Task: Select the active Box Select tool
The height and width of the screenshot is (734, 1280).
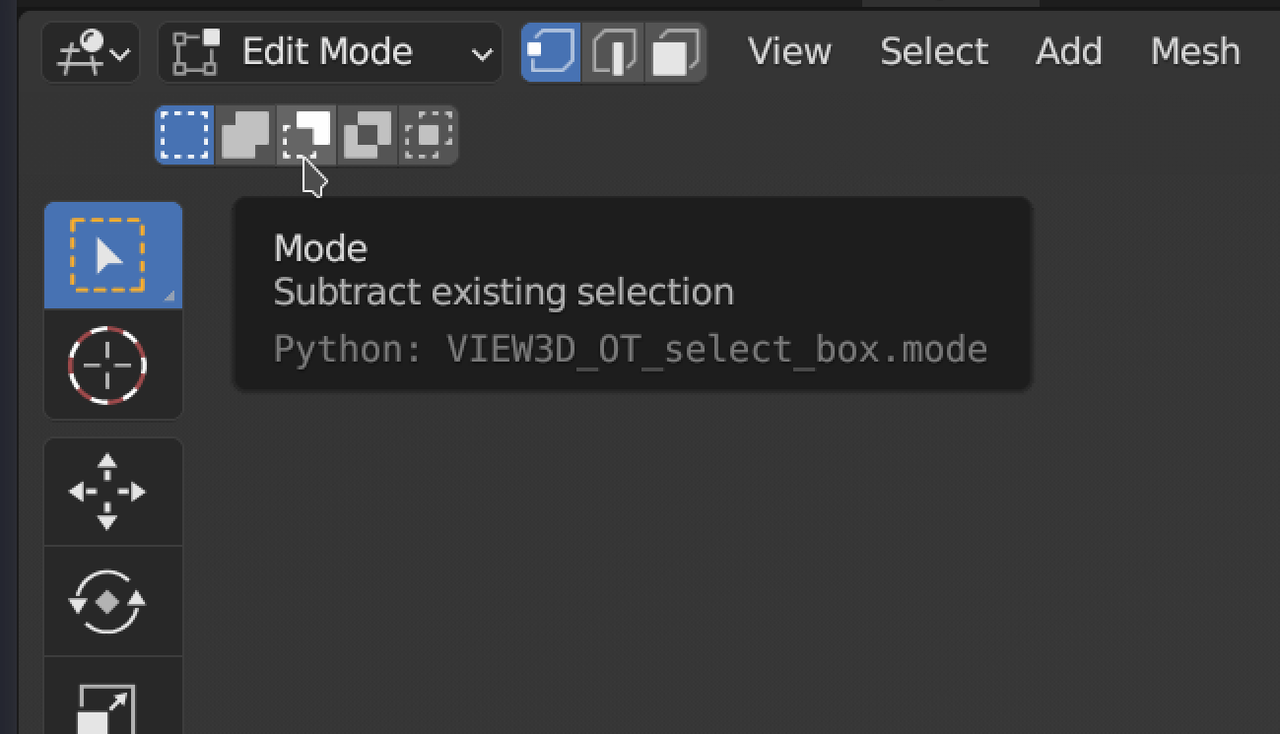Action: click(113, 255)
